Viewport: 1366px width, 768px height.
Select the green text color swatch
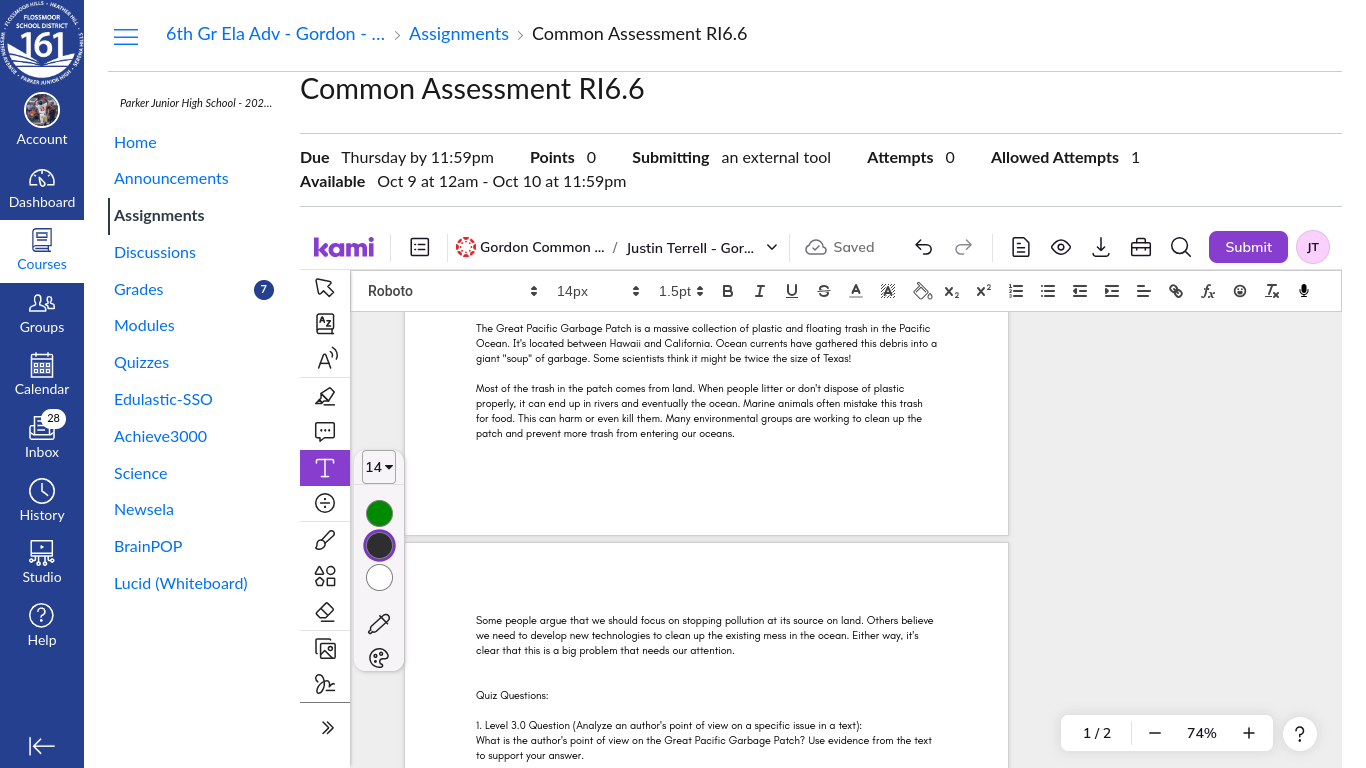379,513
